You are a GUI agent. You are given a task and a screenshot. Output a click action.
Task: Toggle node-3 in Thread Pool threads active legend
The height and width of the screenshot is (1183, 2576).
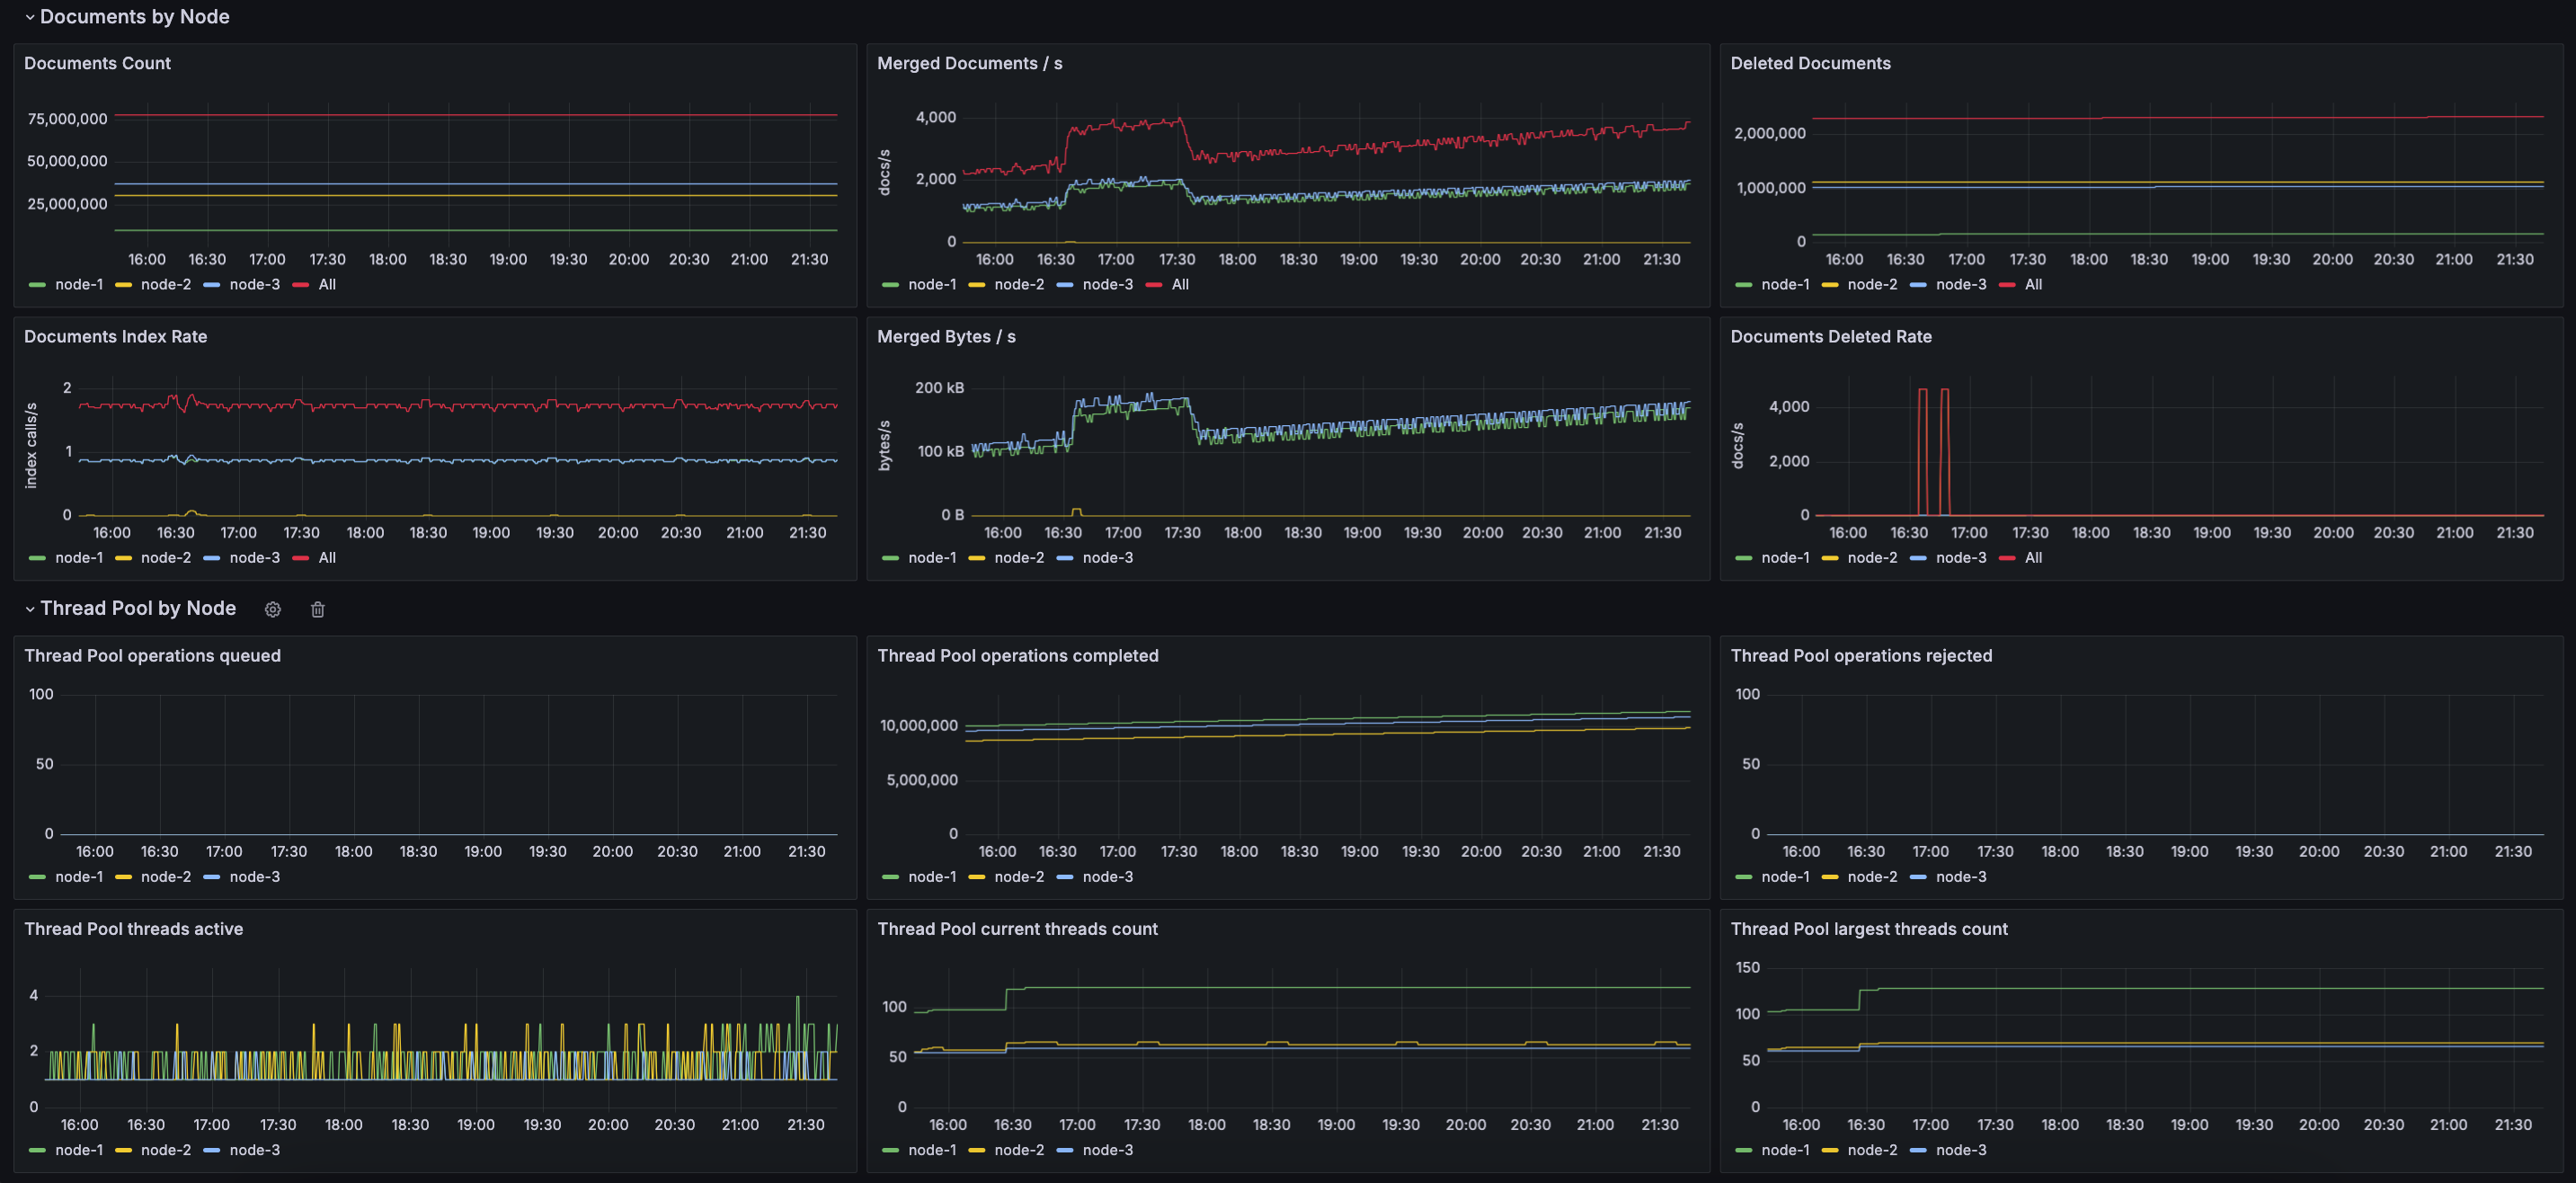(255, 1150)
